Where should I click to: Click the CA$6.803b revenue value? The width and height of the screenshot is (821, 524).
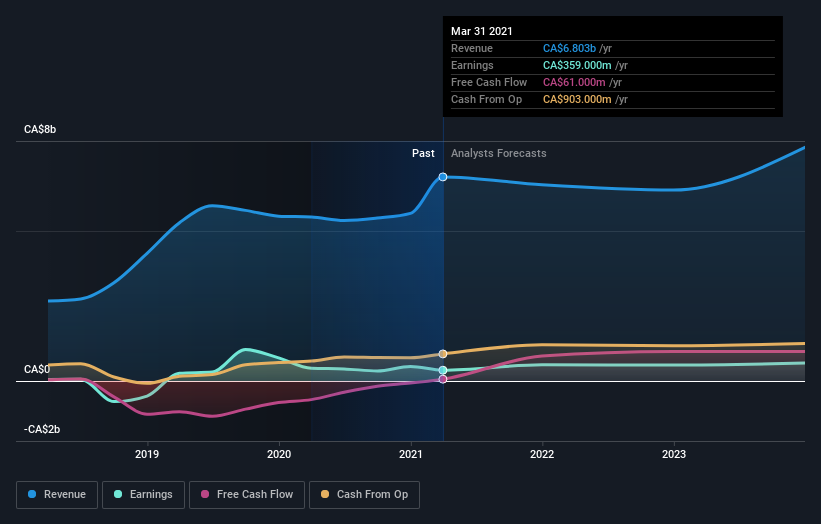point(569,48)
